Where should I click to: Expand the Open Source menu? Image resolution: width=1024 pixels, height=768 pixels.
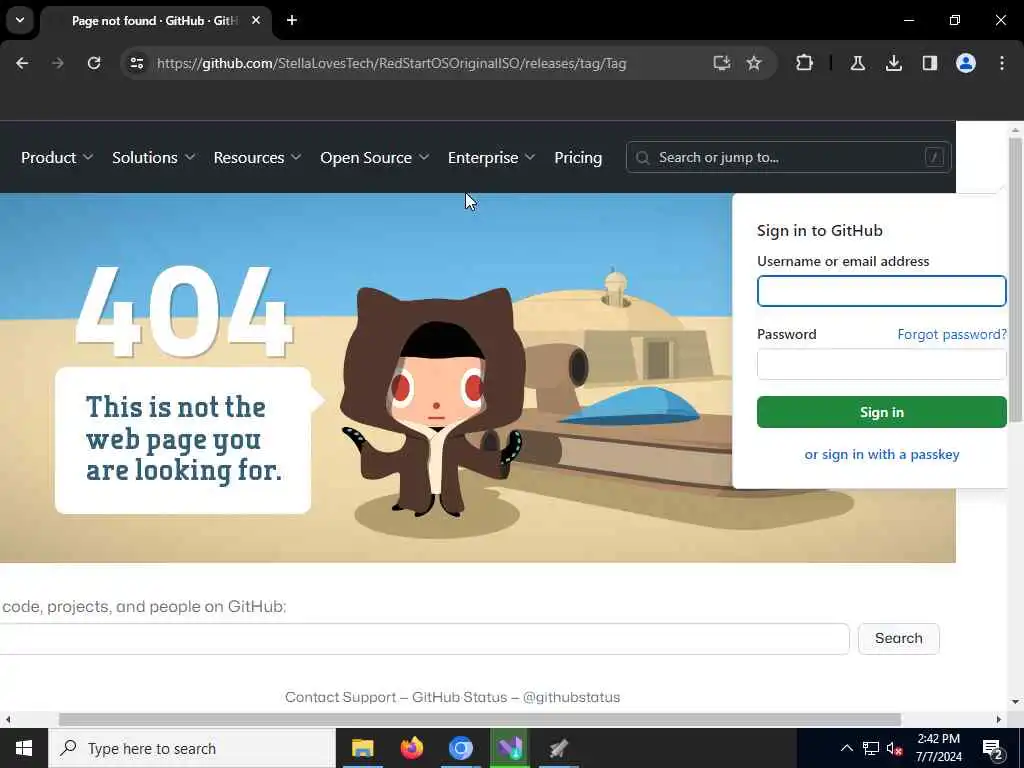click(375, 157)
